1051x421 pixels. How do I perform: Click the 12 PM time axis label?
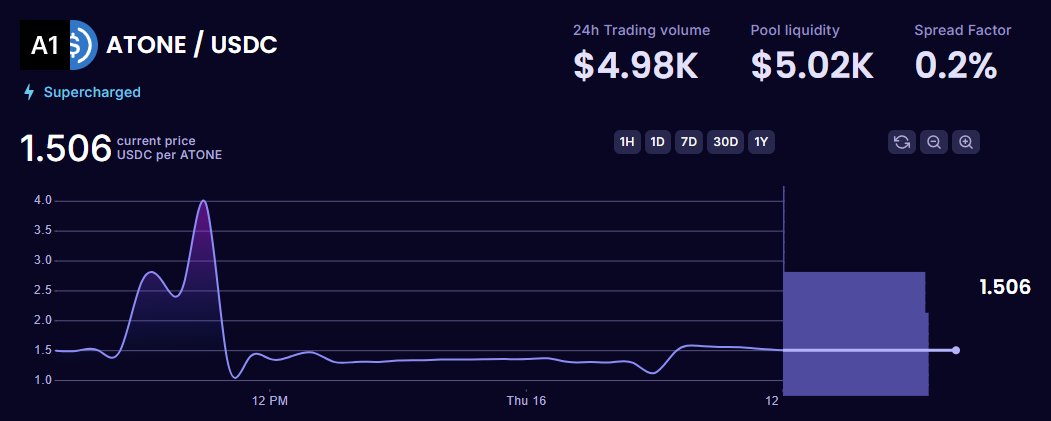270,401
